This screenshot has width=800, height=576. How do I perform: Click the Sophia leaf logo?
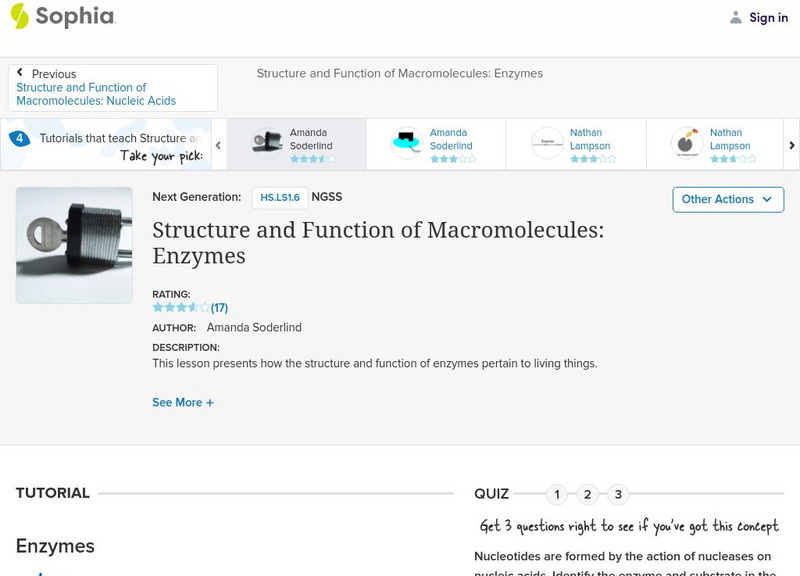[x=18, y=16]
